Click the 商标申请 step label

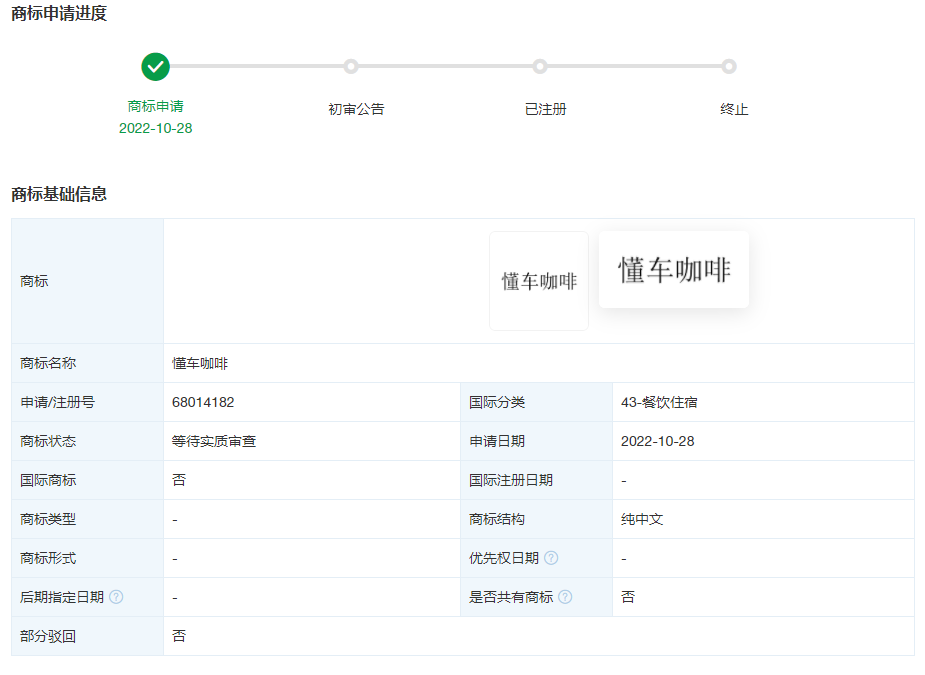pos(156,106)
